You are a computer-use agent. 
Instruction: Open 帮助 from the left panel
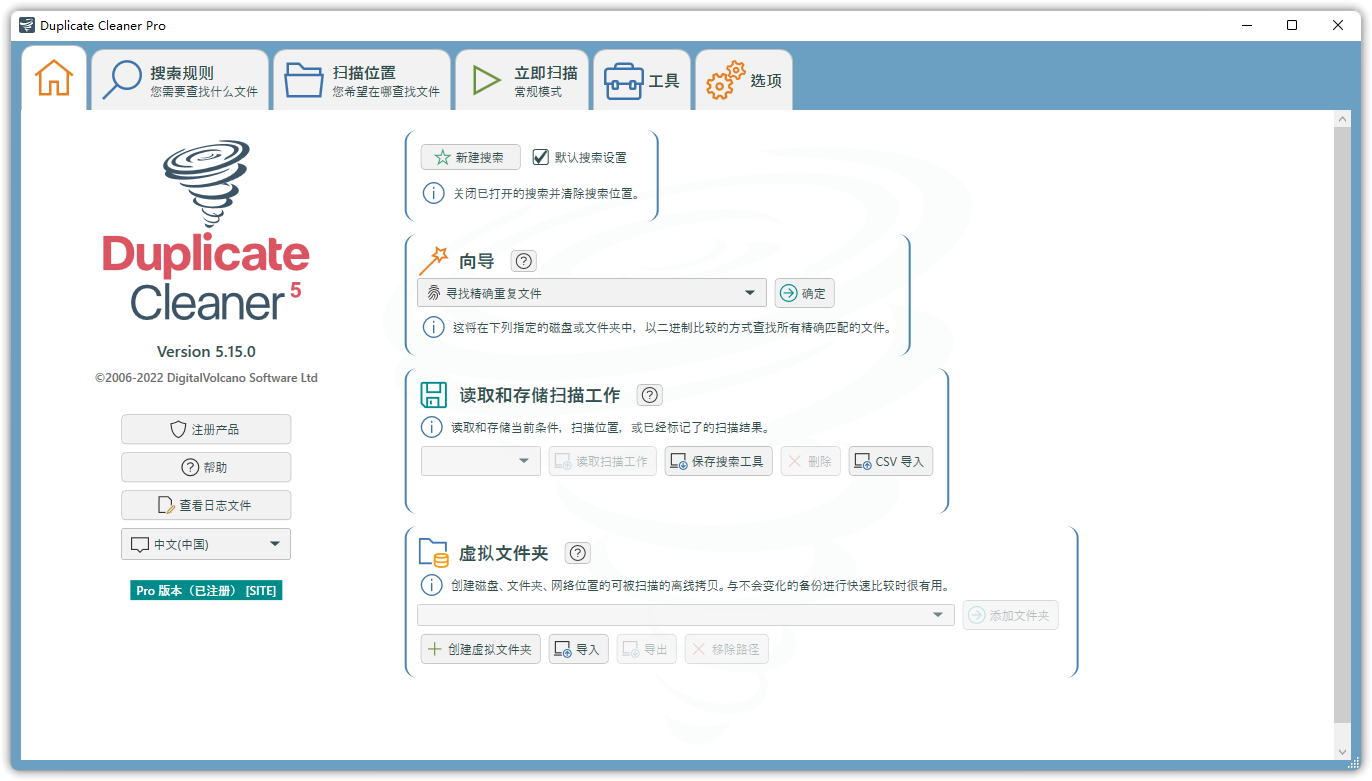click(x=206, y=467)
